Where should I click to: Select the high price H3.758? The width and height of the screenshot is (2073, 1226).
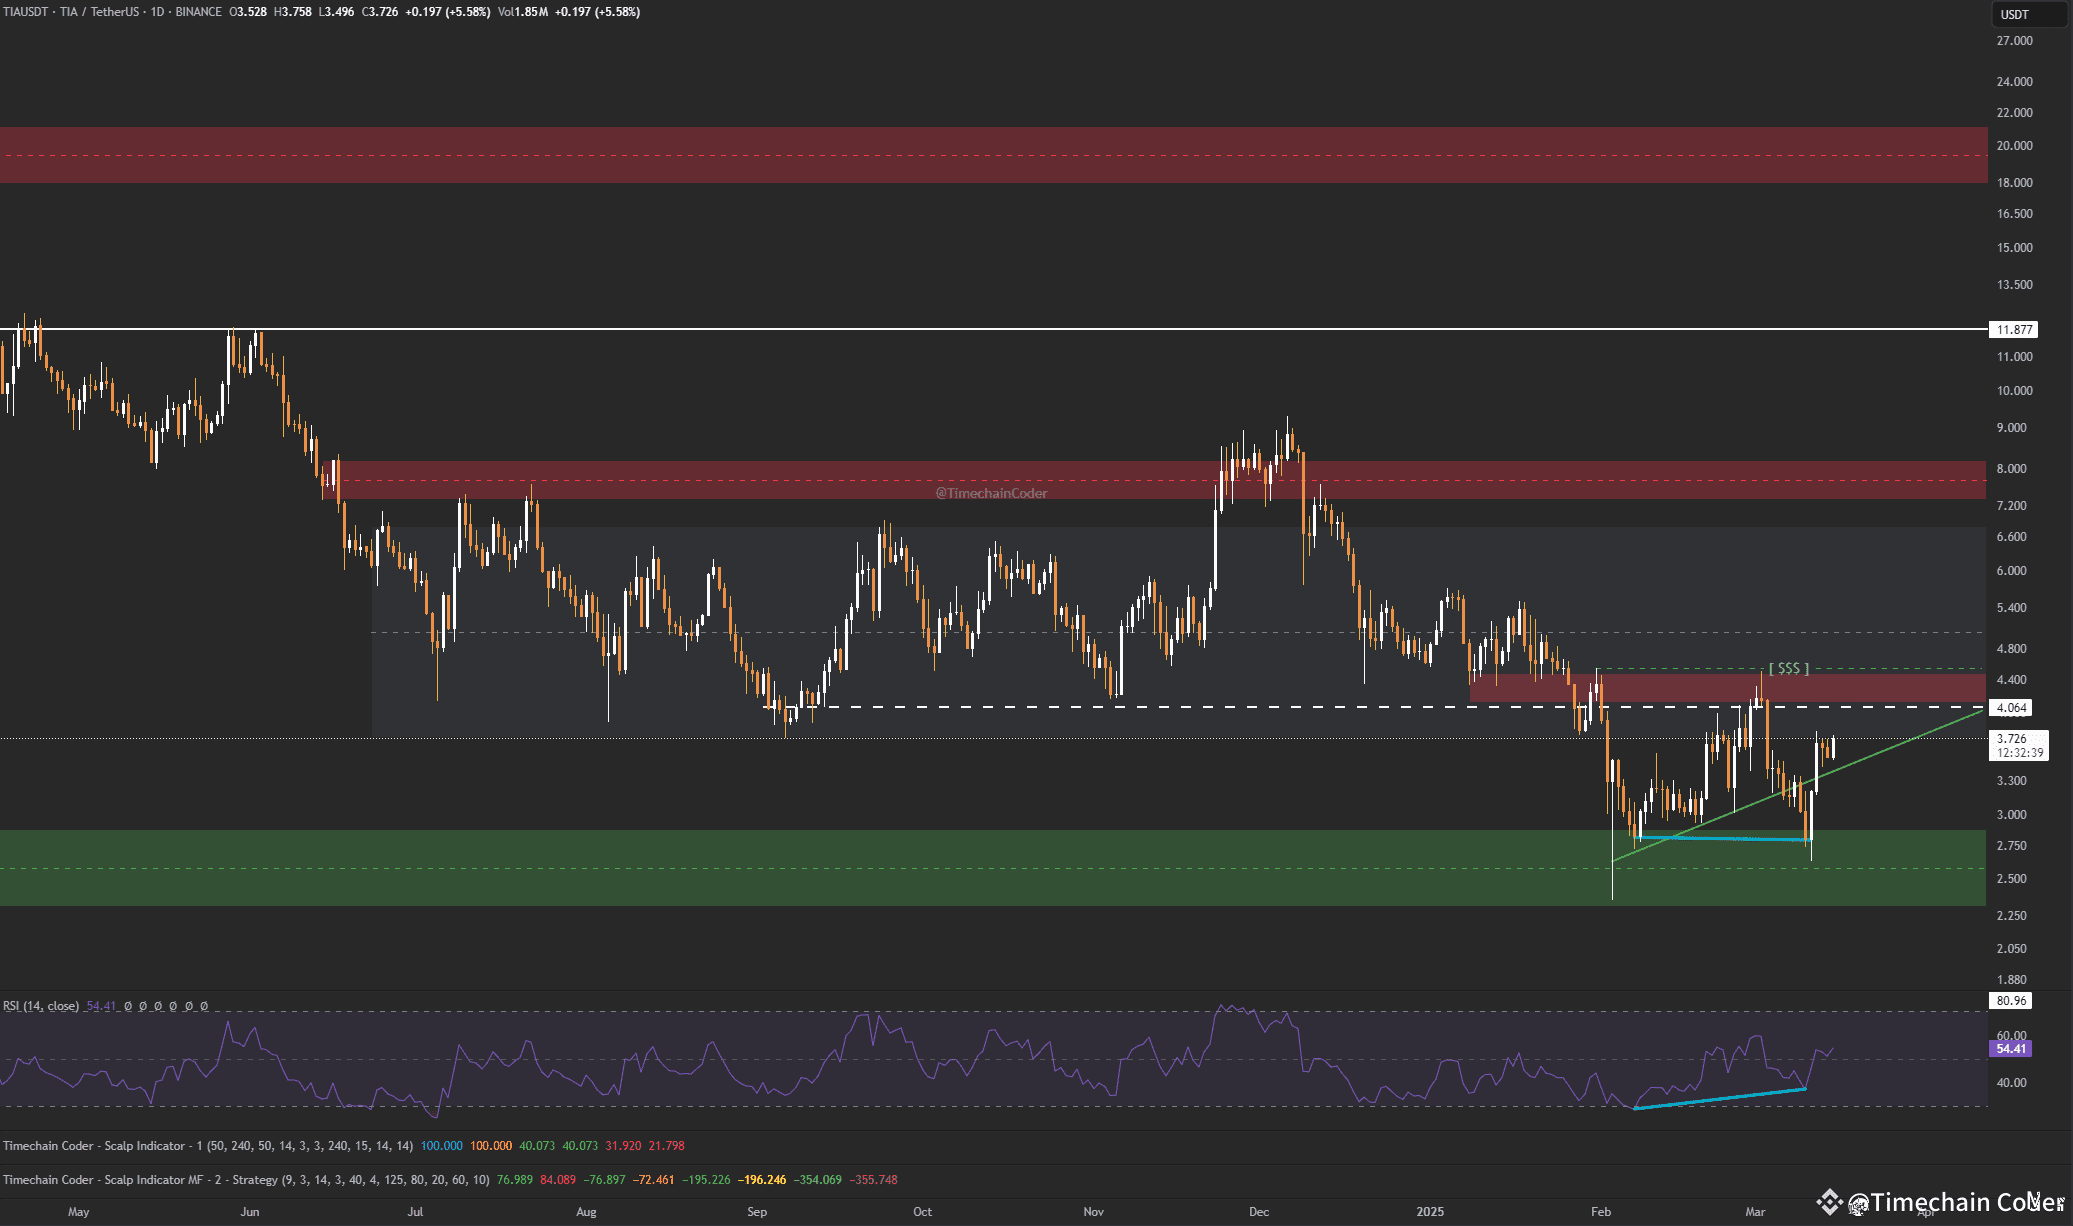(x=292, y=12)
